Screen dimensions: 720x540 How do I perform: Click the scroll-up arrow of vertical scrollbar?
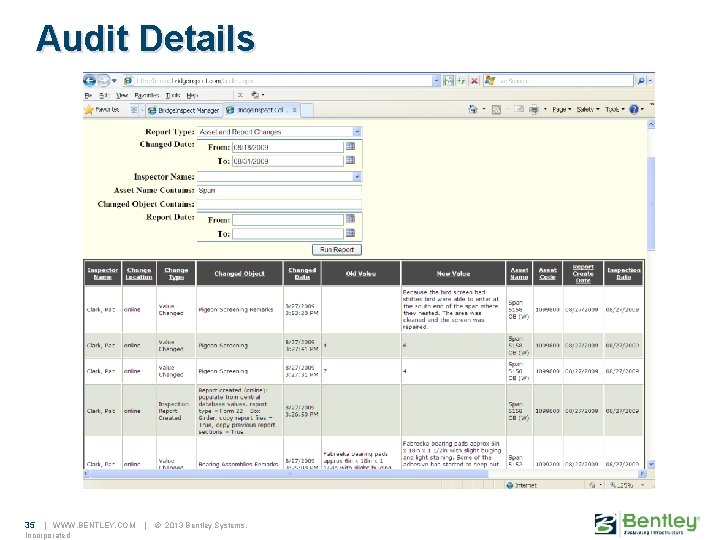651,124
